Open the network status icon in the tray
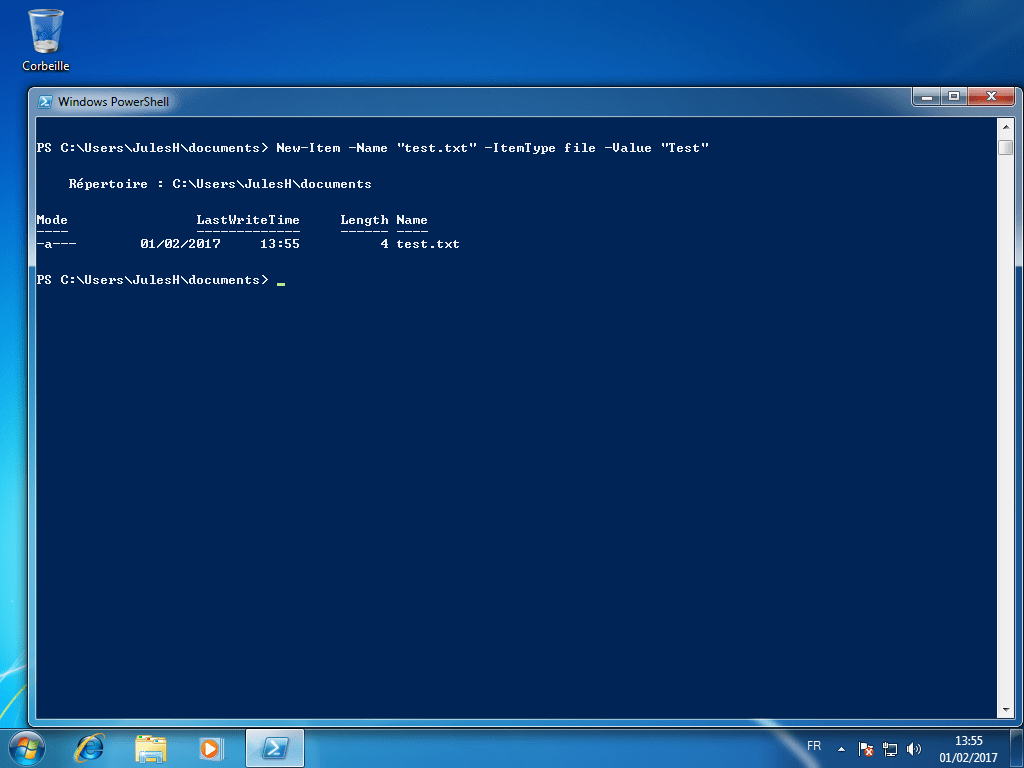 click(889, 747)
